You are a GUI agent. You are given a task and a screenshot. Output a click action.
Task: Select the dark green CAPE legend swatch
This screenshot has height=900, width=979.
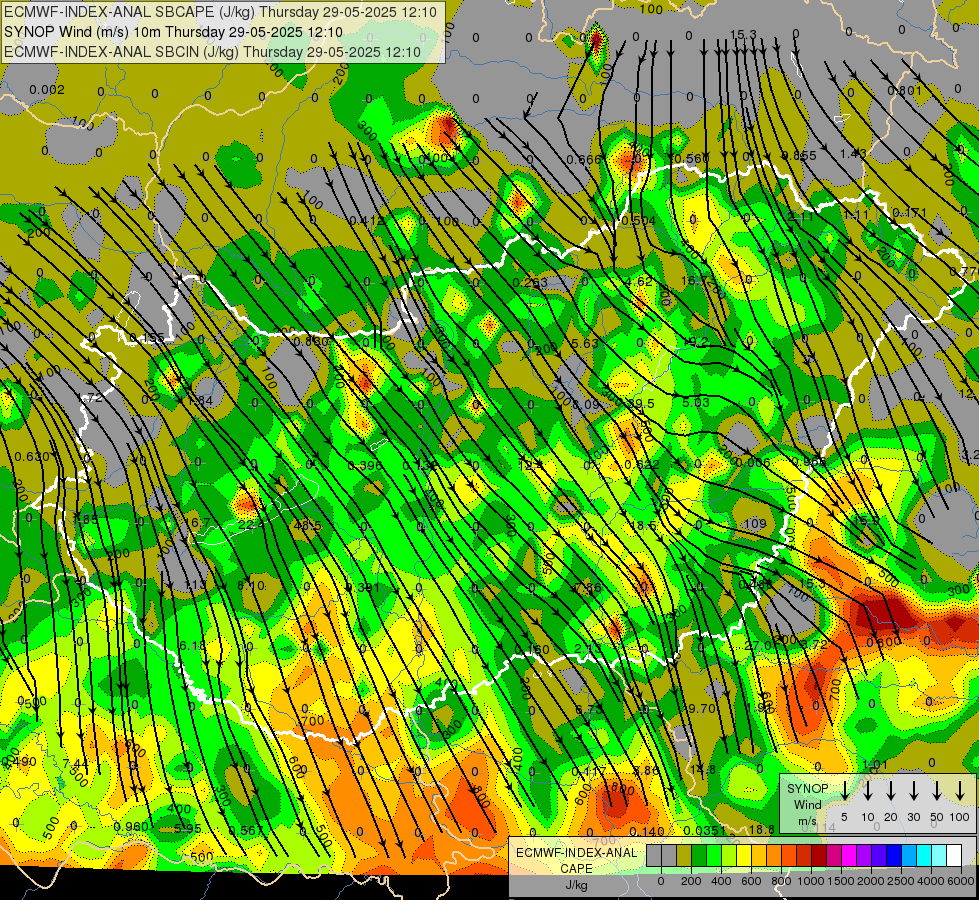(699, 856)
